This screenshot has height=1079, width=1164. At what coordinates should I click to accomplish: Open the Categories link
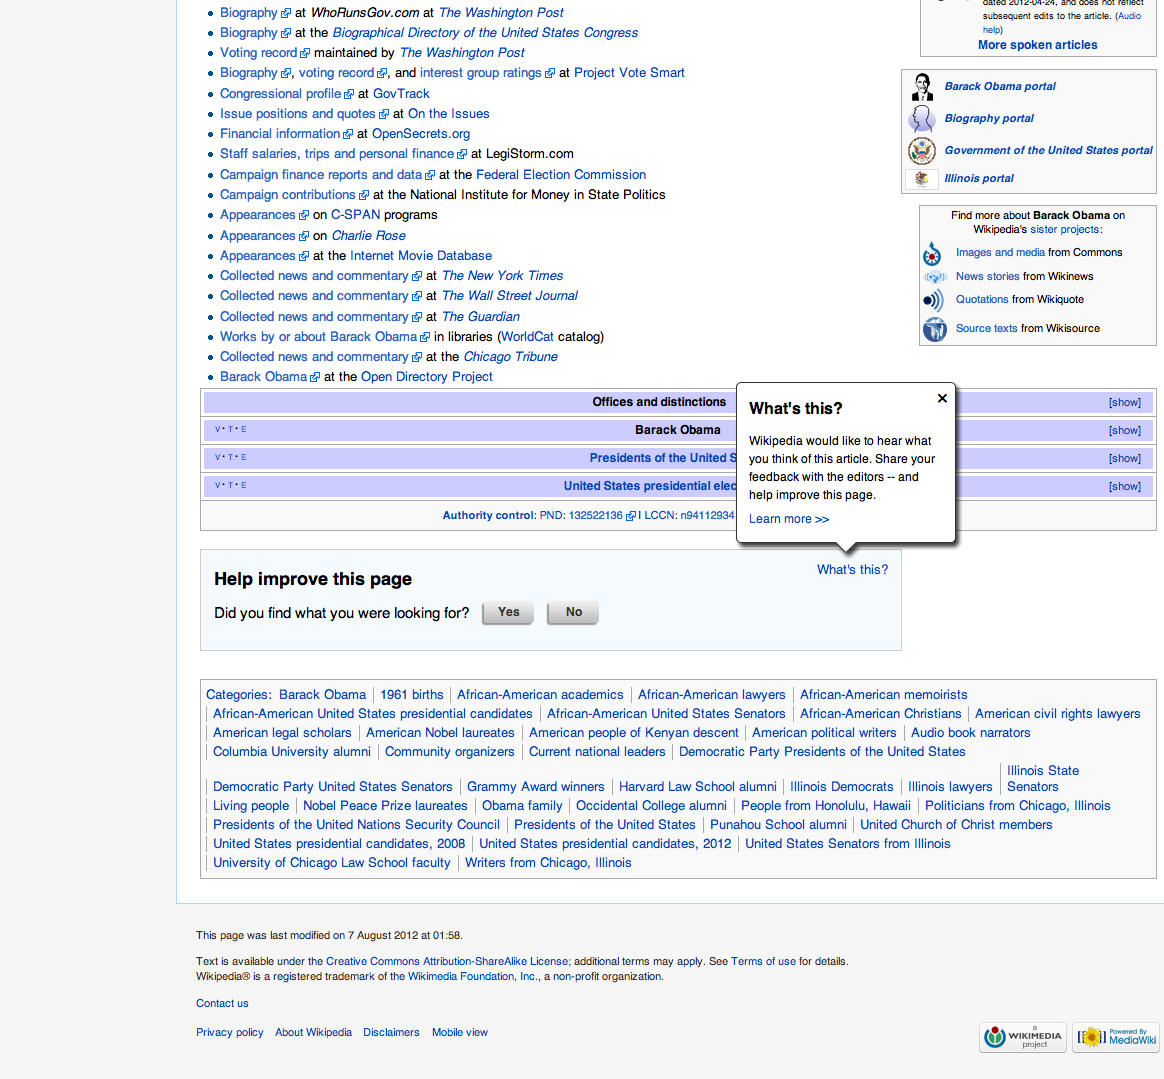click(x=238, y=695)
